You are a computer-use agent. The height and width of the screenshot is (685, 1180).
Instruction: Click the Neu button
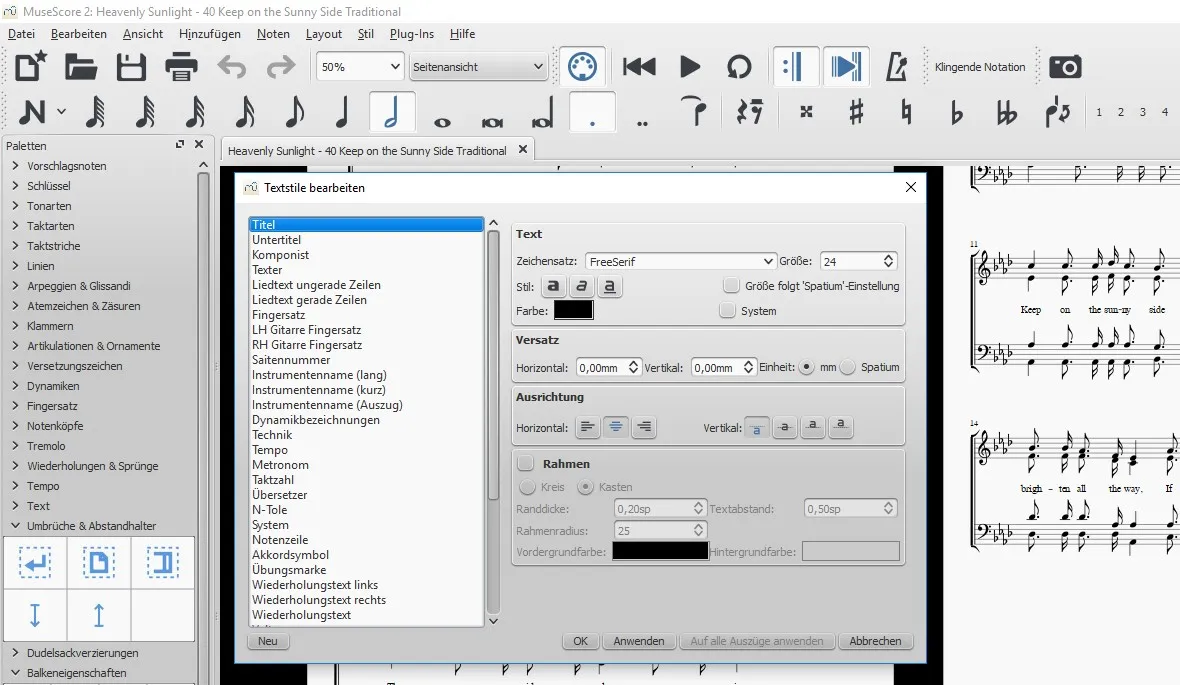pos(268,641)
